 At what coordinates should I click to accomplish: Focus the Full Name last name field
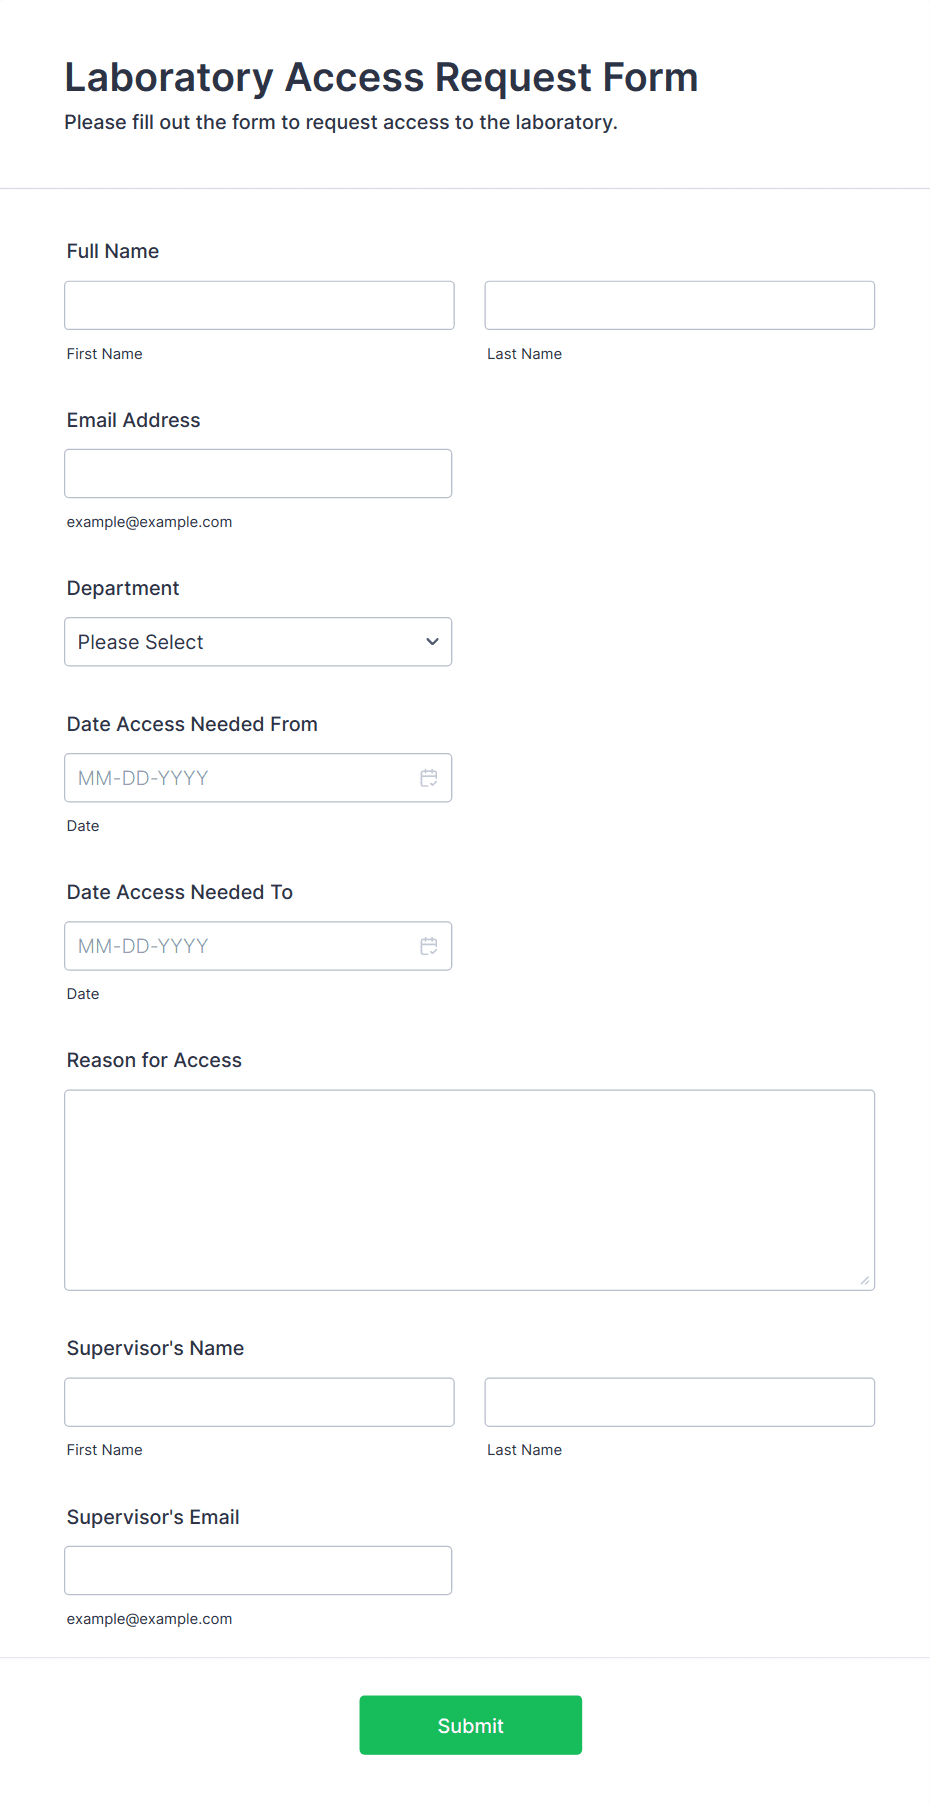point(679,305)
